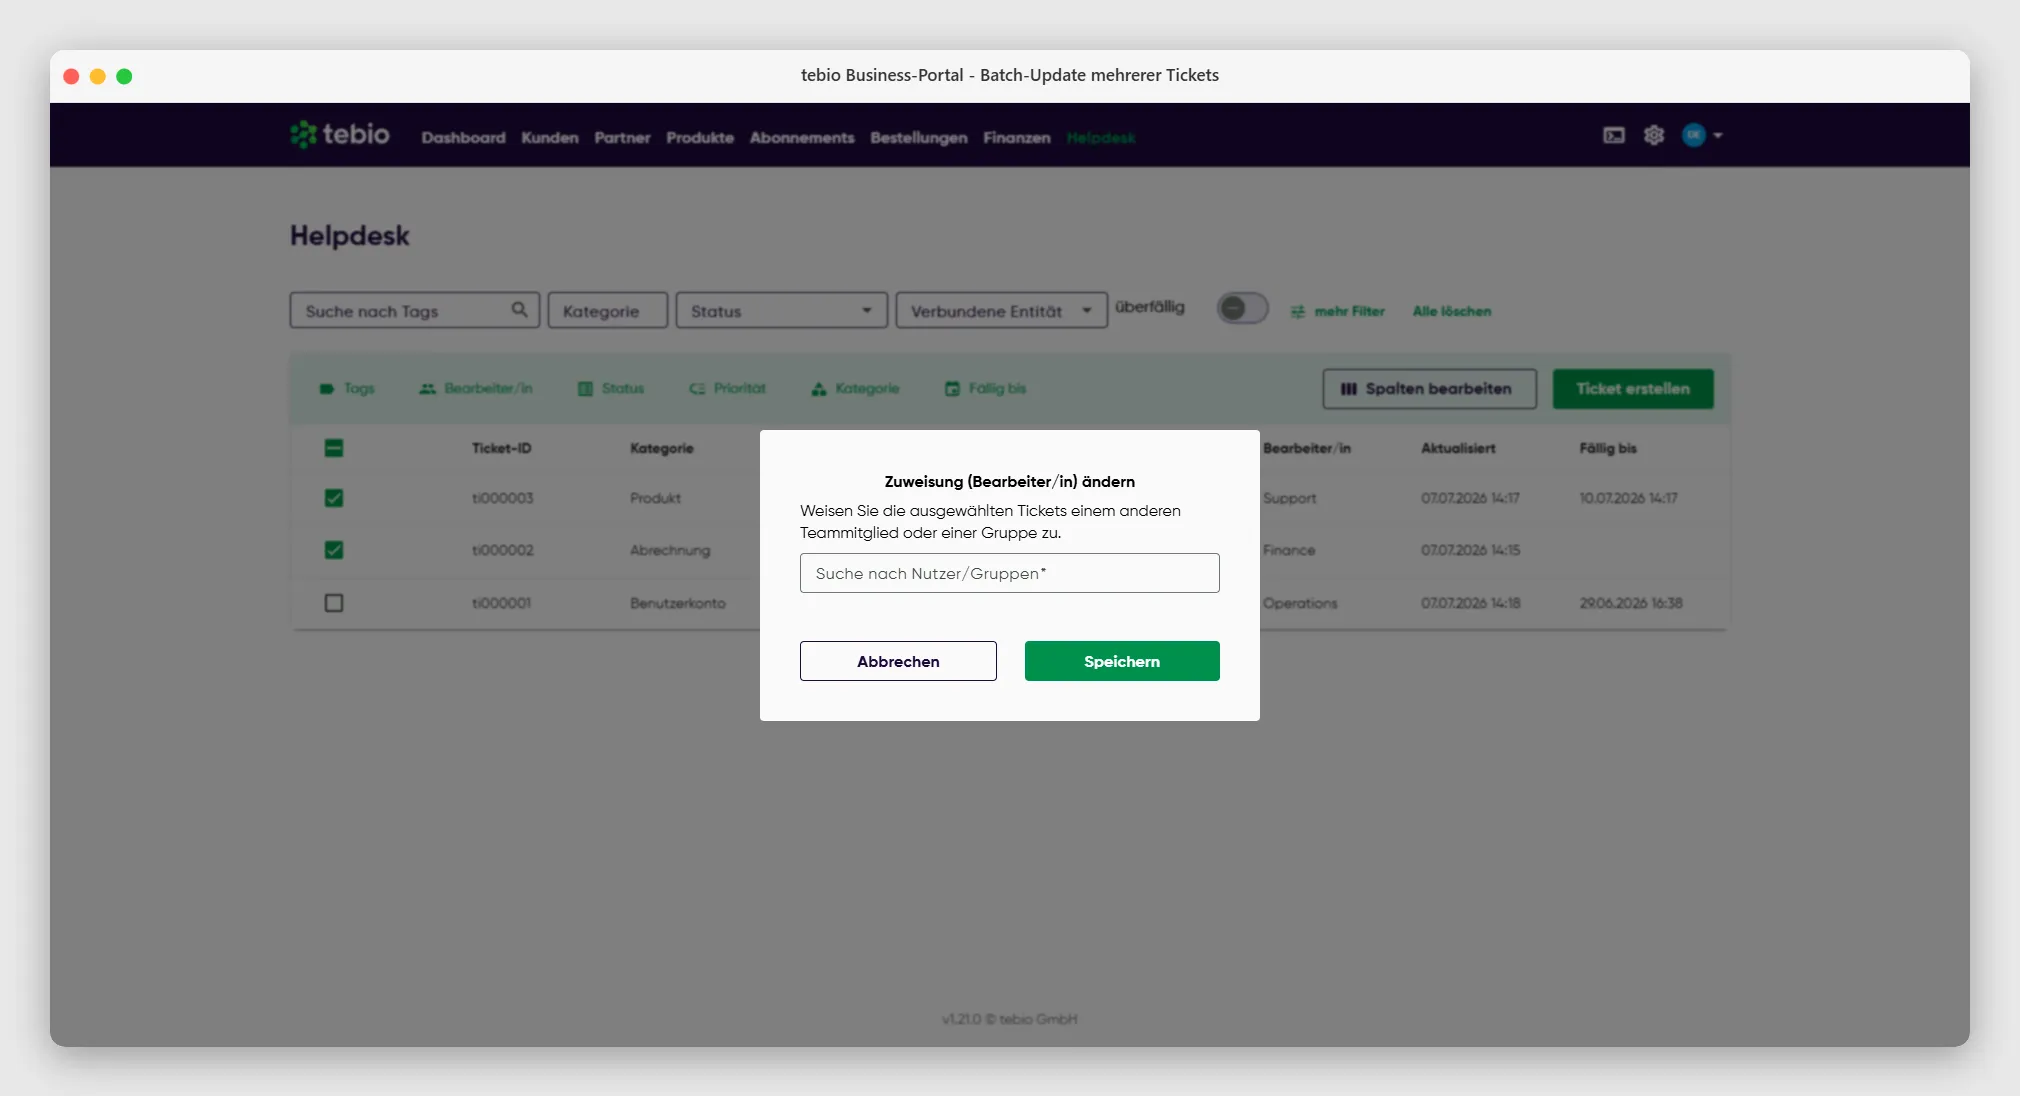Go to Finanzen menu
The image size is (2020, 1096).
coord(1017,137)
